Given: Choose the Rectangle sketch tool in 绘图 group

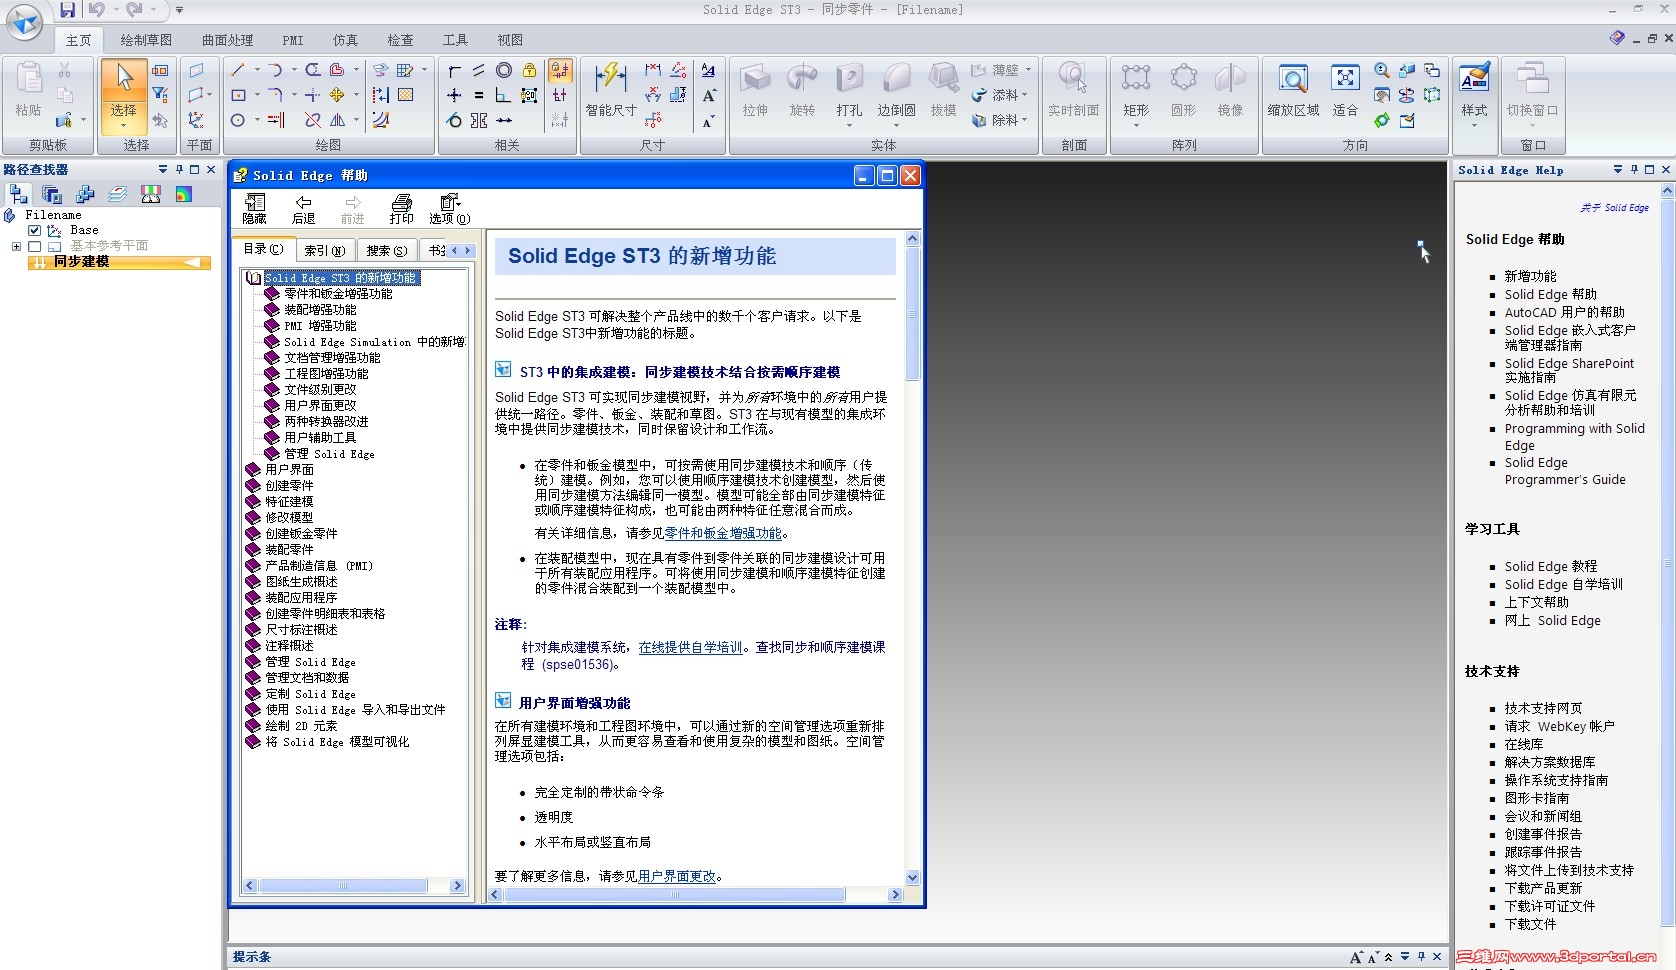Looking at the screenshot, I should point(238,95).
